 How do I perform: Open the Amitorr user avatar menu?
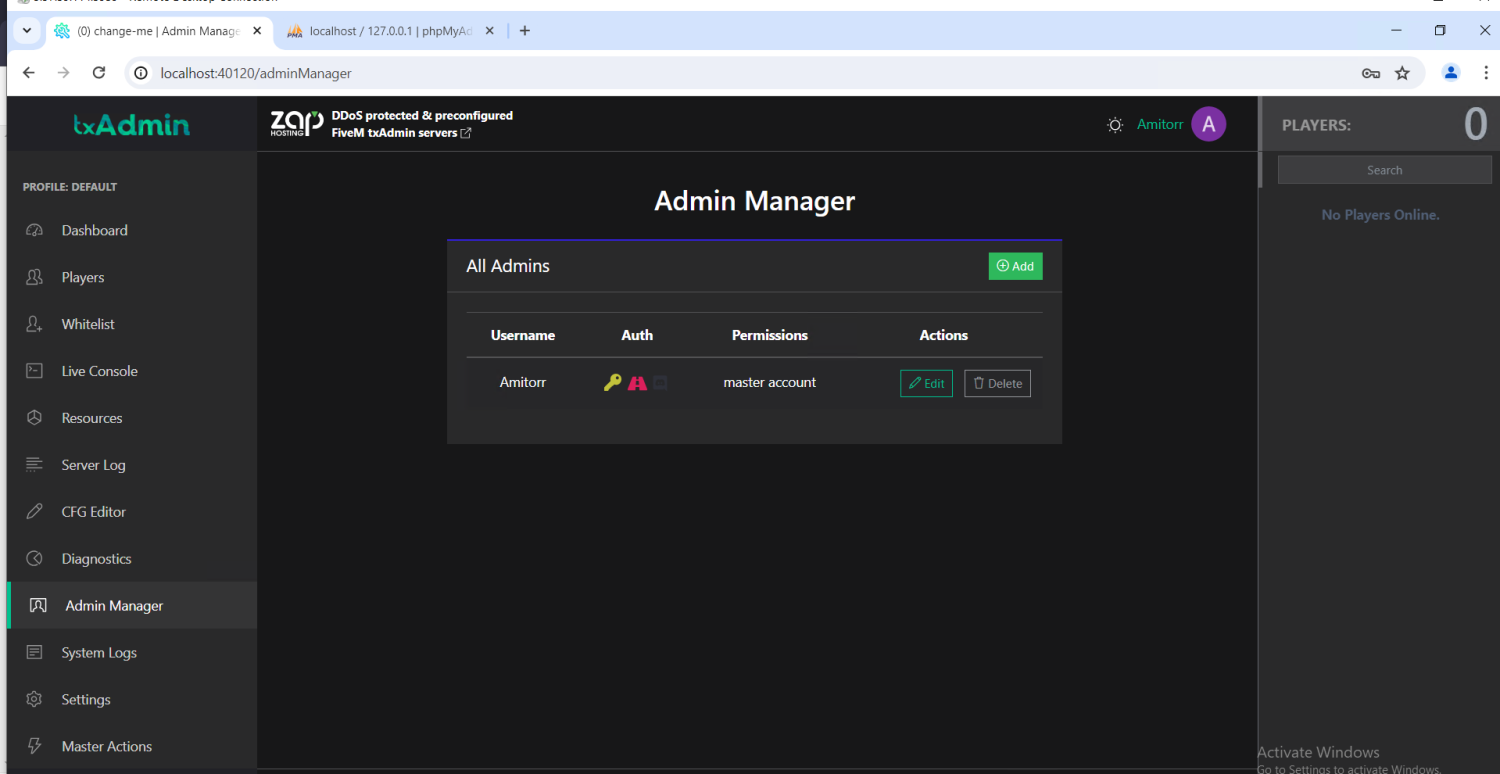pyautogui.click(x=1208, y=124)
